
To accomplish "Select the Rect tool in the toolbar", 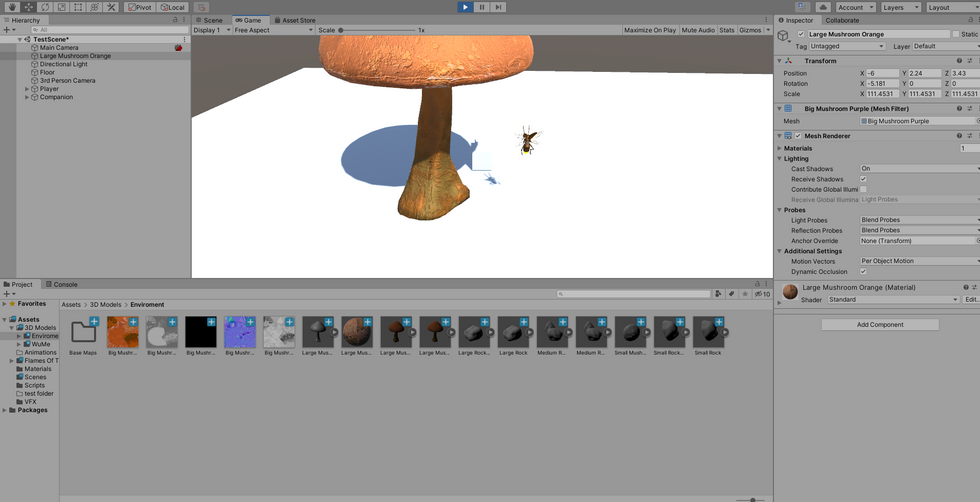I will pyautogui.click(x=78, y=7).
